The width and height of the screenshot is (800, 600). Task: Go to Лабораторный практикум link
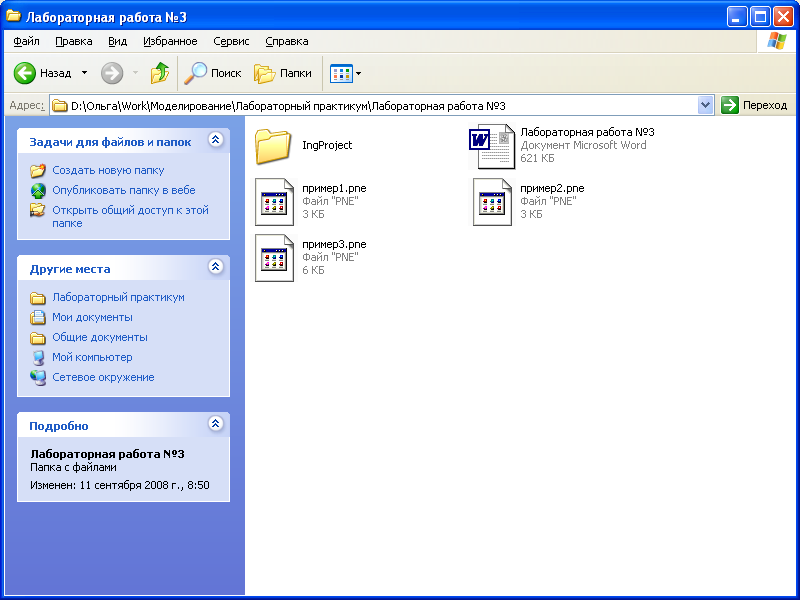click(118, 297)
